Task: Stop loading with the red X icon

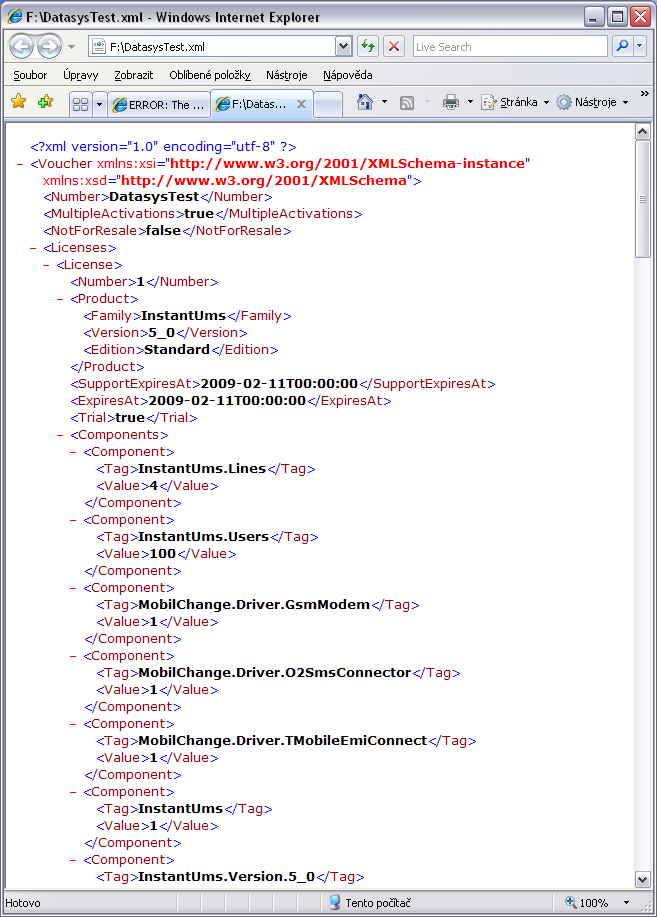Action: coord(394,46)
